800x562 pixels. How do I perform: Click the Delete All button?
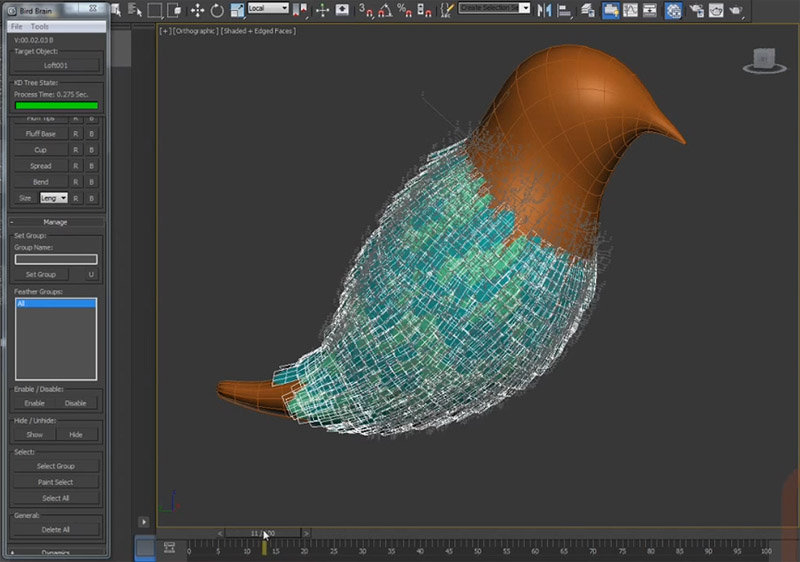click(x=55, y=529)
